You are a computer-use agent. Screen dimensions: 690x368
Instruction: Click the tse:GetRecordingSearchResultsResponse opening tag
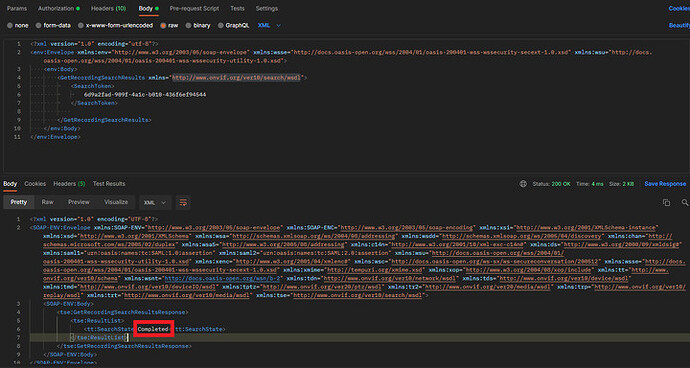[123, 312]
